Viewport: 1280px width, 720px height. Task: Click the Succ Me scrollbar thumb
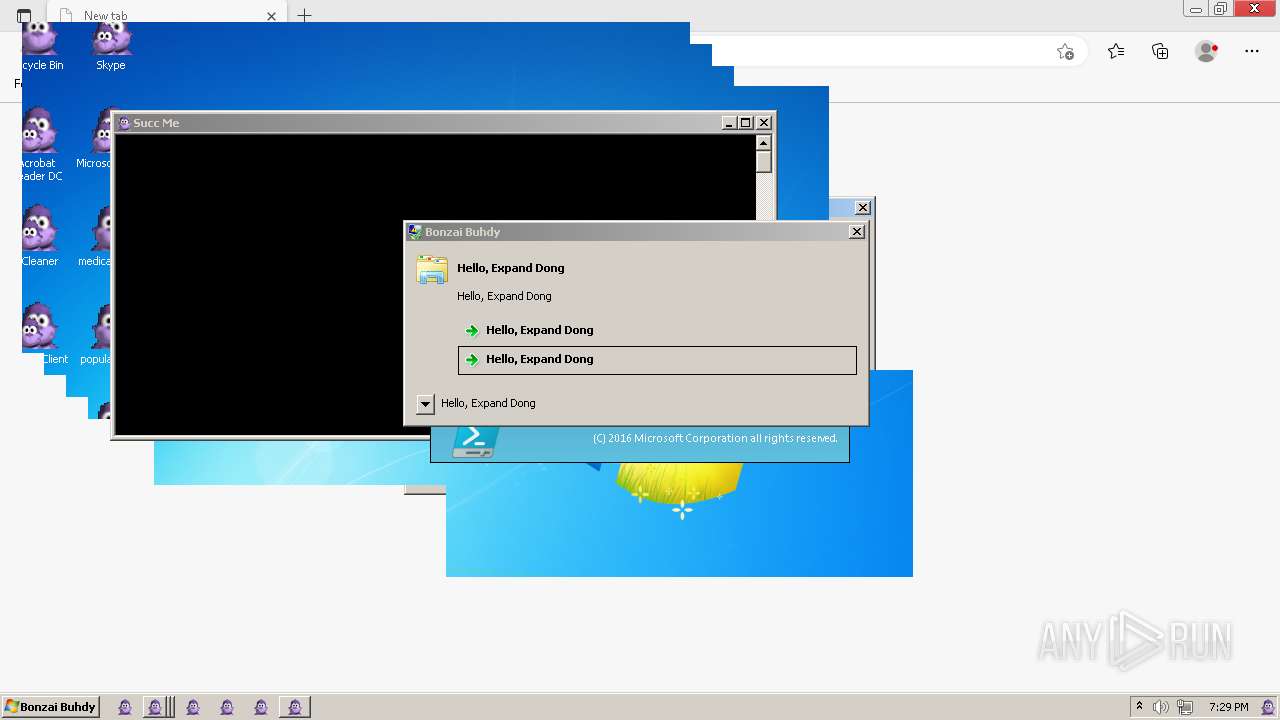(x=764, y=162)
